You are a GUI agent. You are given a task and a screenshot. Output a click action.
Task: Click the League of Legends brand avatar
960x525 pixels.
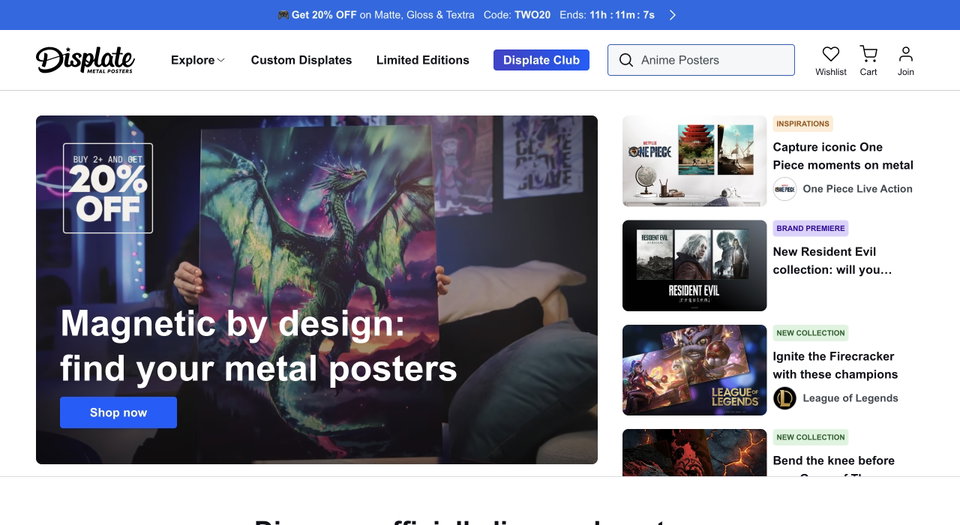[784, 398]
